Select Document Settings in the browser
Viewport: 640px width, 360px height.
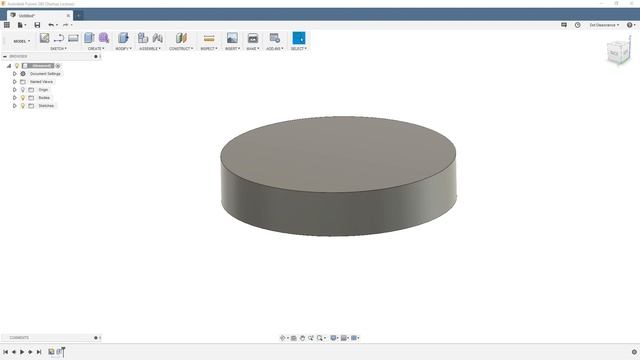pyautogui.click(x=45, y=74)
